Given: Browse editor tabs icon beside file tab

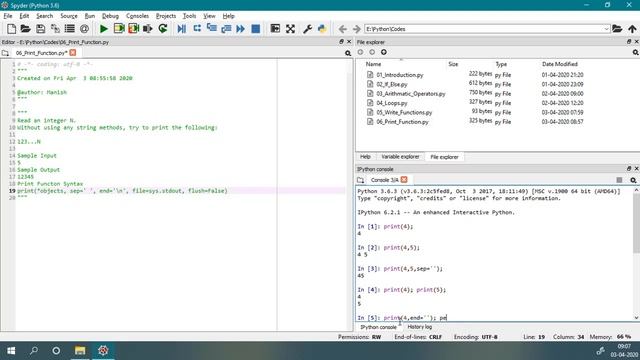Looking at the screenshot, I should pyautogui.click(x=5, y=53).
